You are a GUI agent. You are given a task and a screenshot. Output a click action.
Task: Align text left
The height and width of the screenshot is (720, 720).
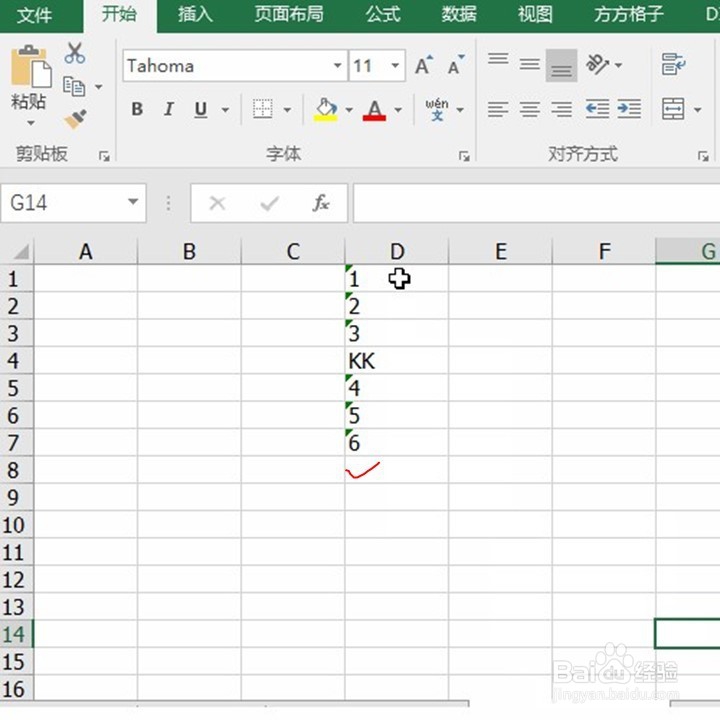pyautogui.click(x=498, y=109)
